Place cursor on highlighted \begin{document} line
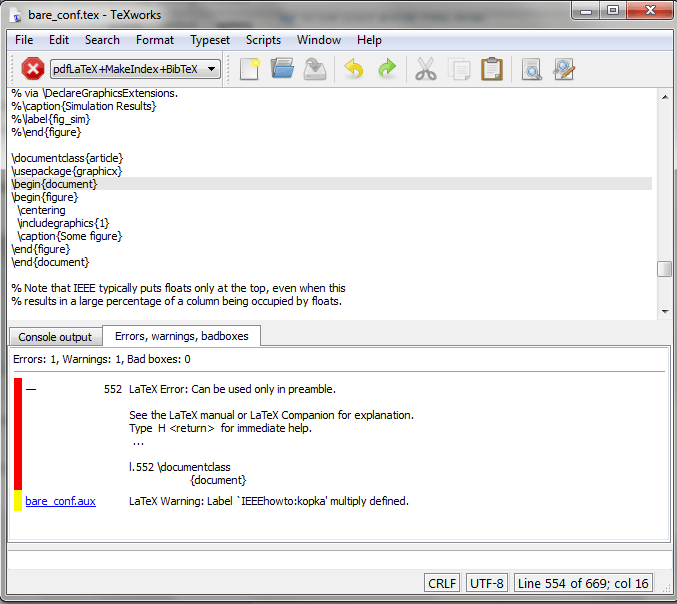The width and height of the screenshot is (677, 604). point(331,184)
